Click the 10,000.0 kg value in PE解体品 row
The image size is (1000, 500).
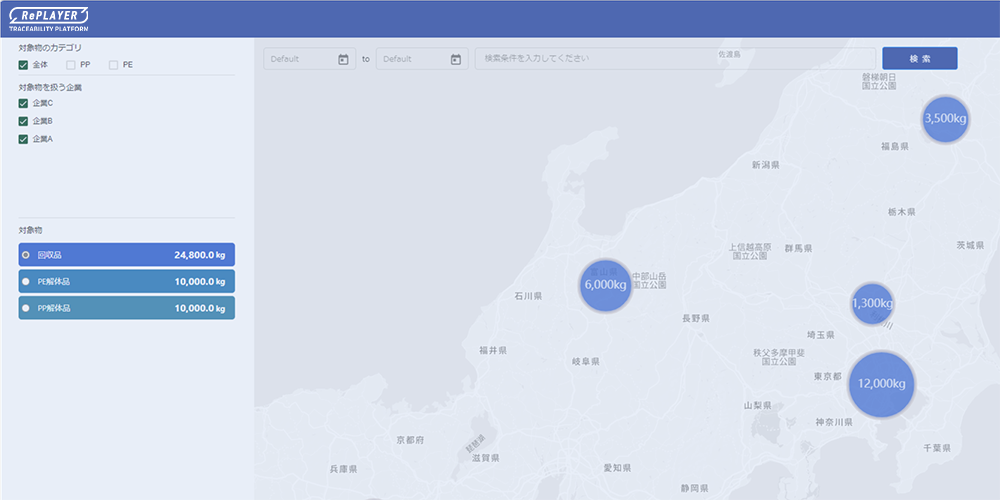[x=200, y=282]
